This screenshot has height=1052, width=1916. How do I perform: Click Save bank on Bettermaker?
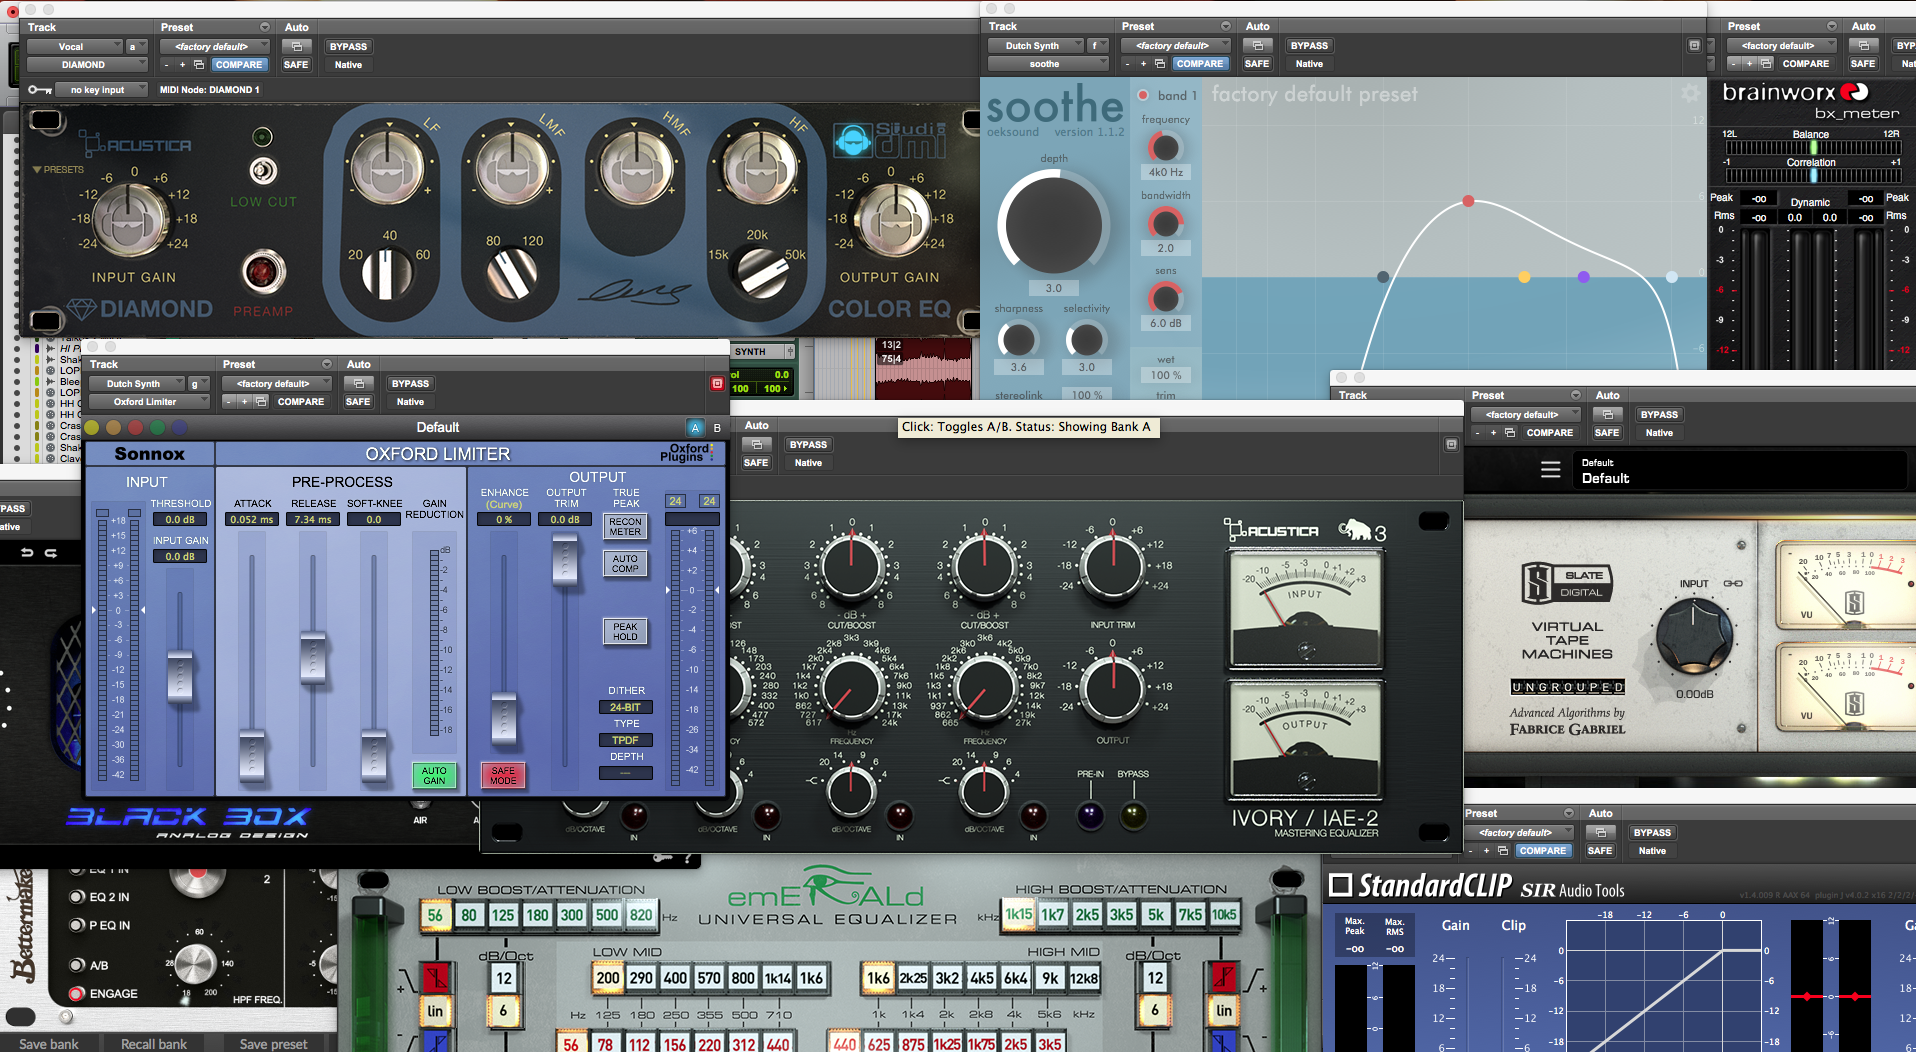pos(48,1044)
